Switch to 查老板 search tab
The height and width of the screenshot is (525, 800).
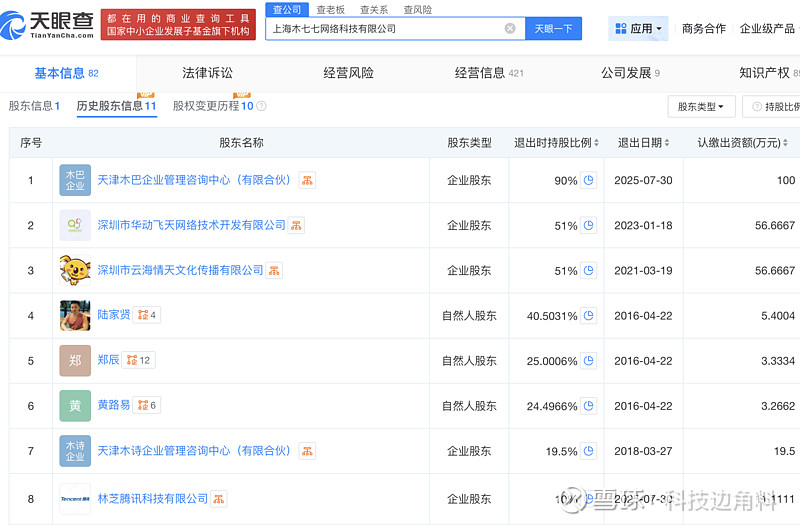[x=331, y=10]
